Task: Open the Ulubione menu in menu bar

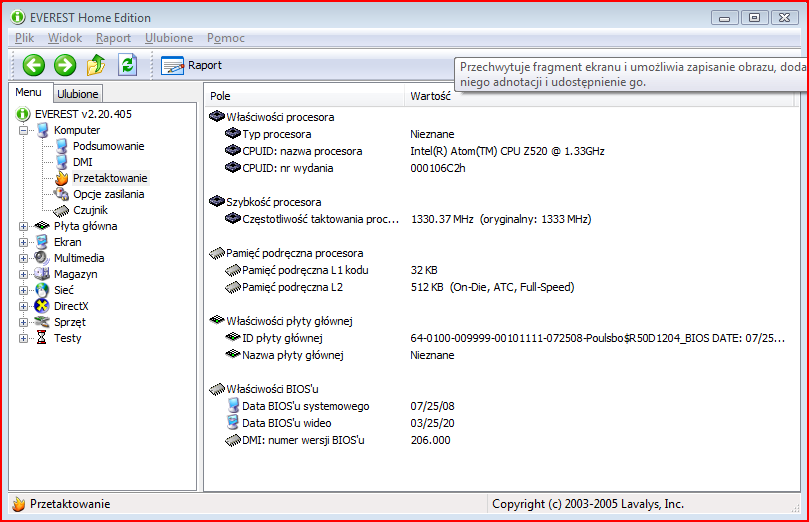Action: [x=169, y=38]
